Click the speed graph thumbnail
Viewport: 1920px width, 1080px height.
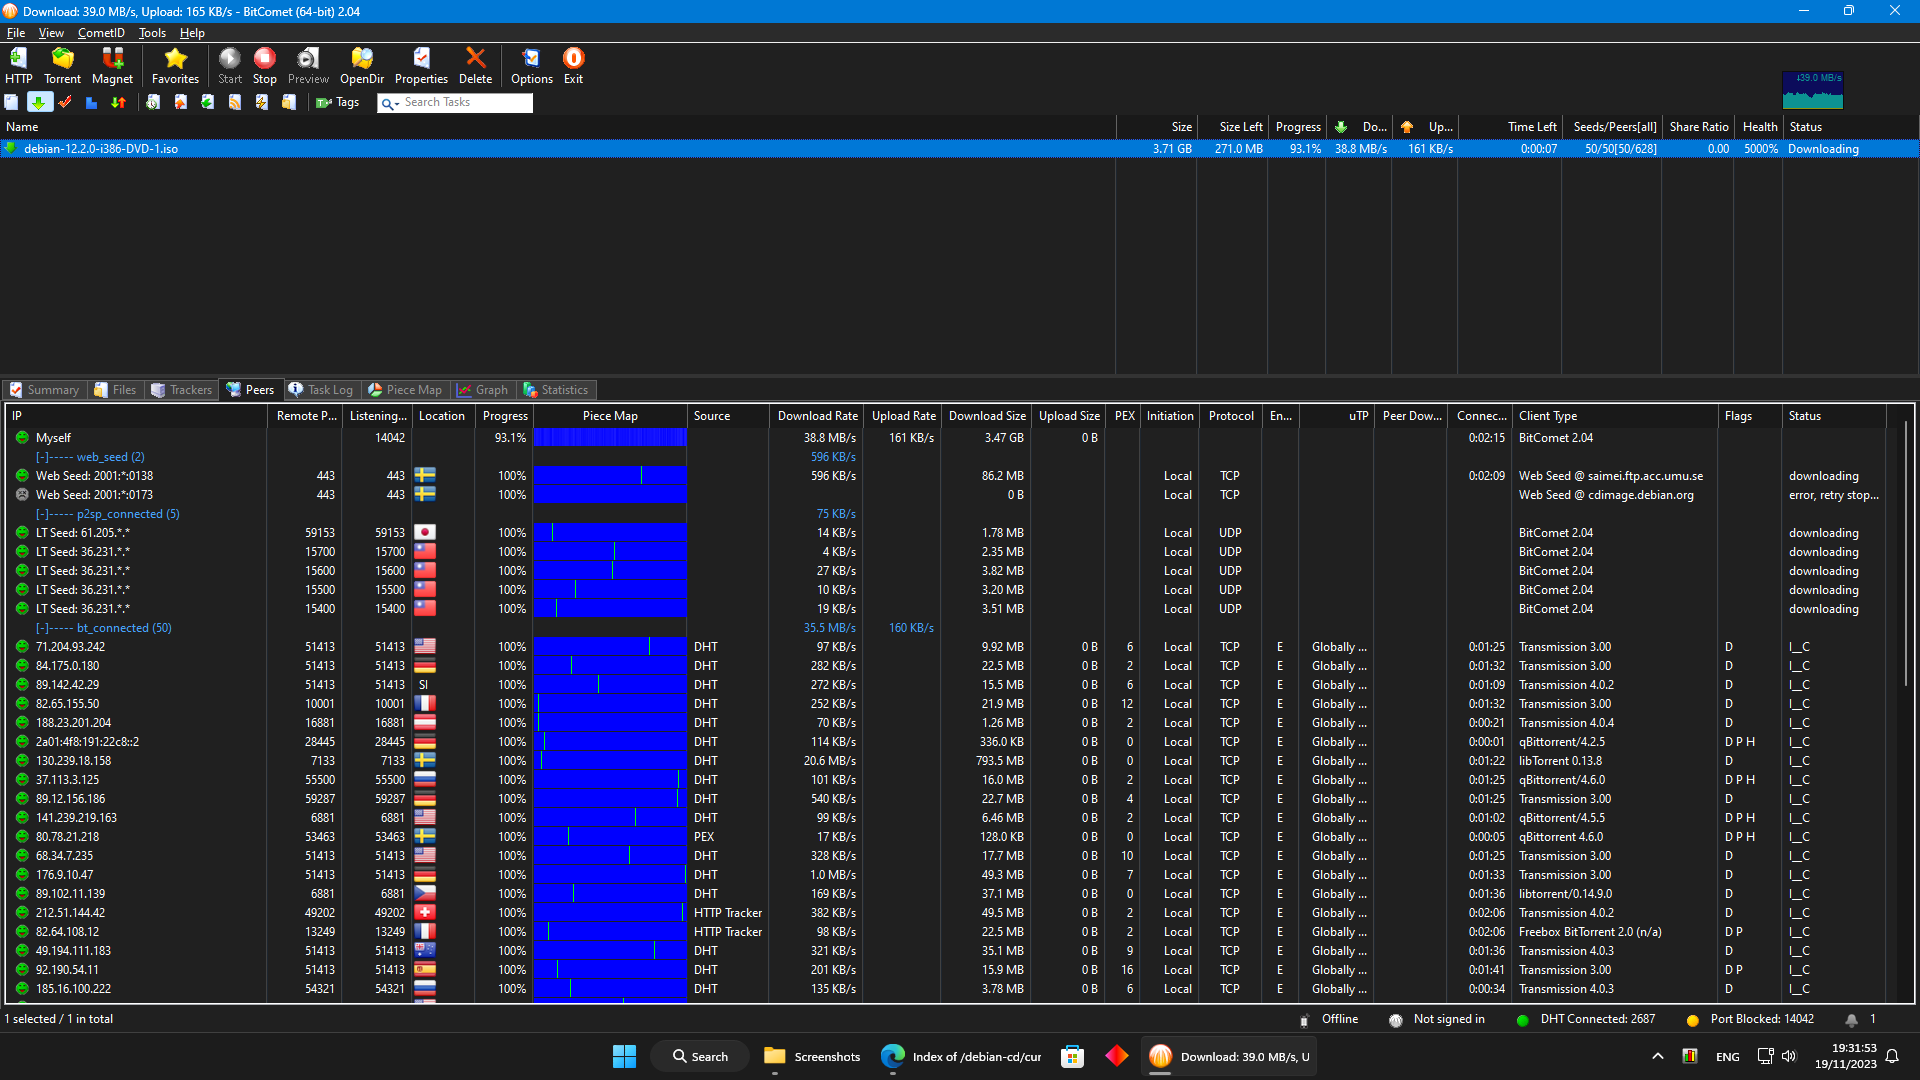coord(1812,89)
